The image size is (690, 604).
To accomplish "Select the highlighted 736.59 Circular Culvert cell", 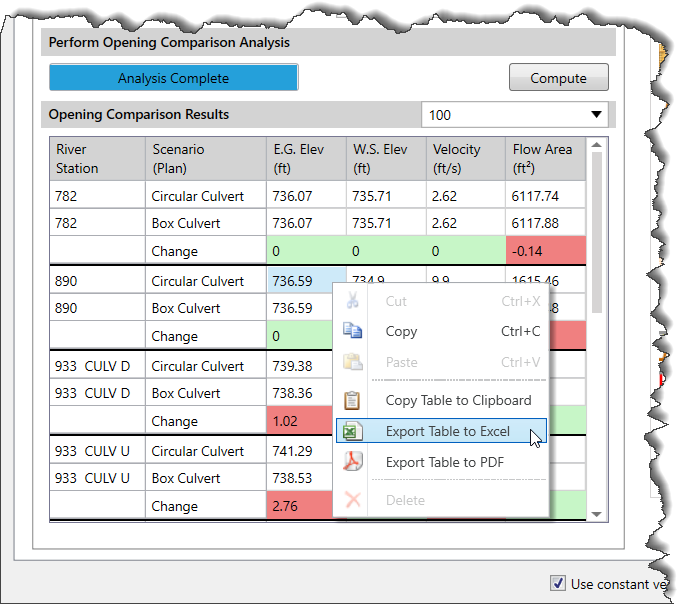I will tap(306, 281).
